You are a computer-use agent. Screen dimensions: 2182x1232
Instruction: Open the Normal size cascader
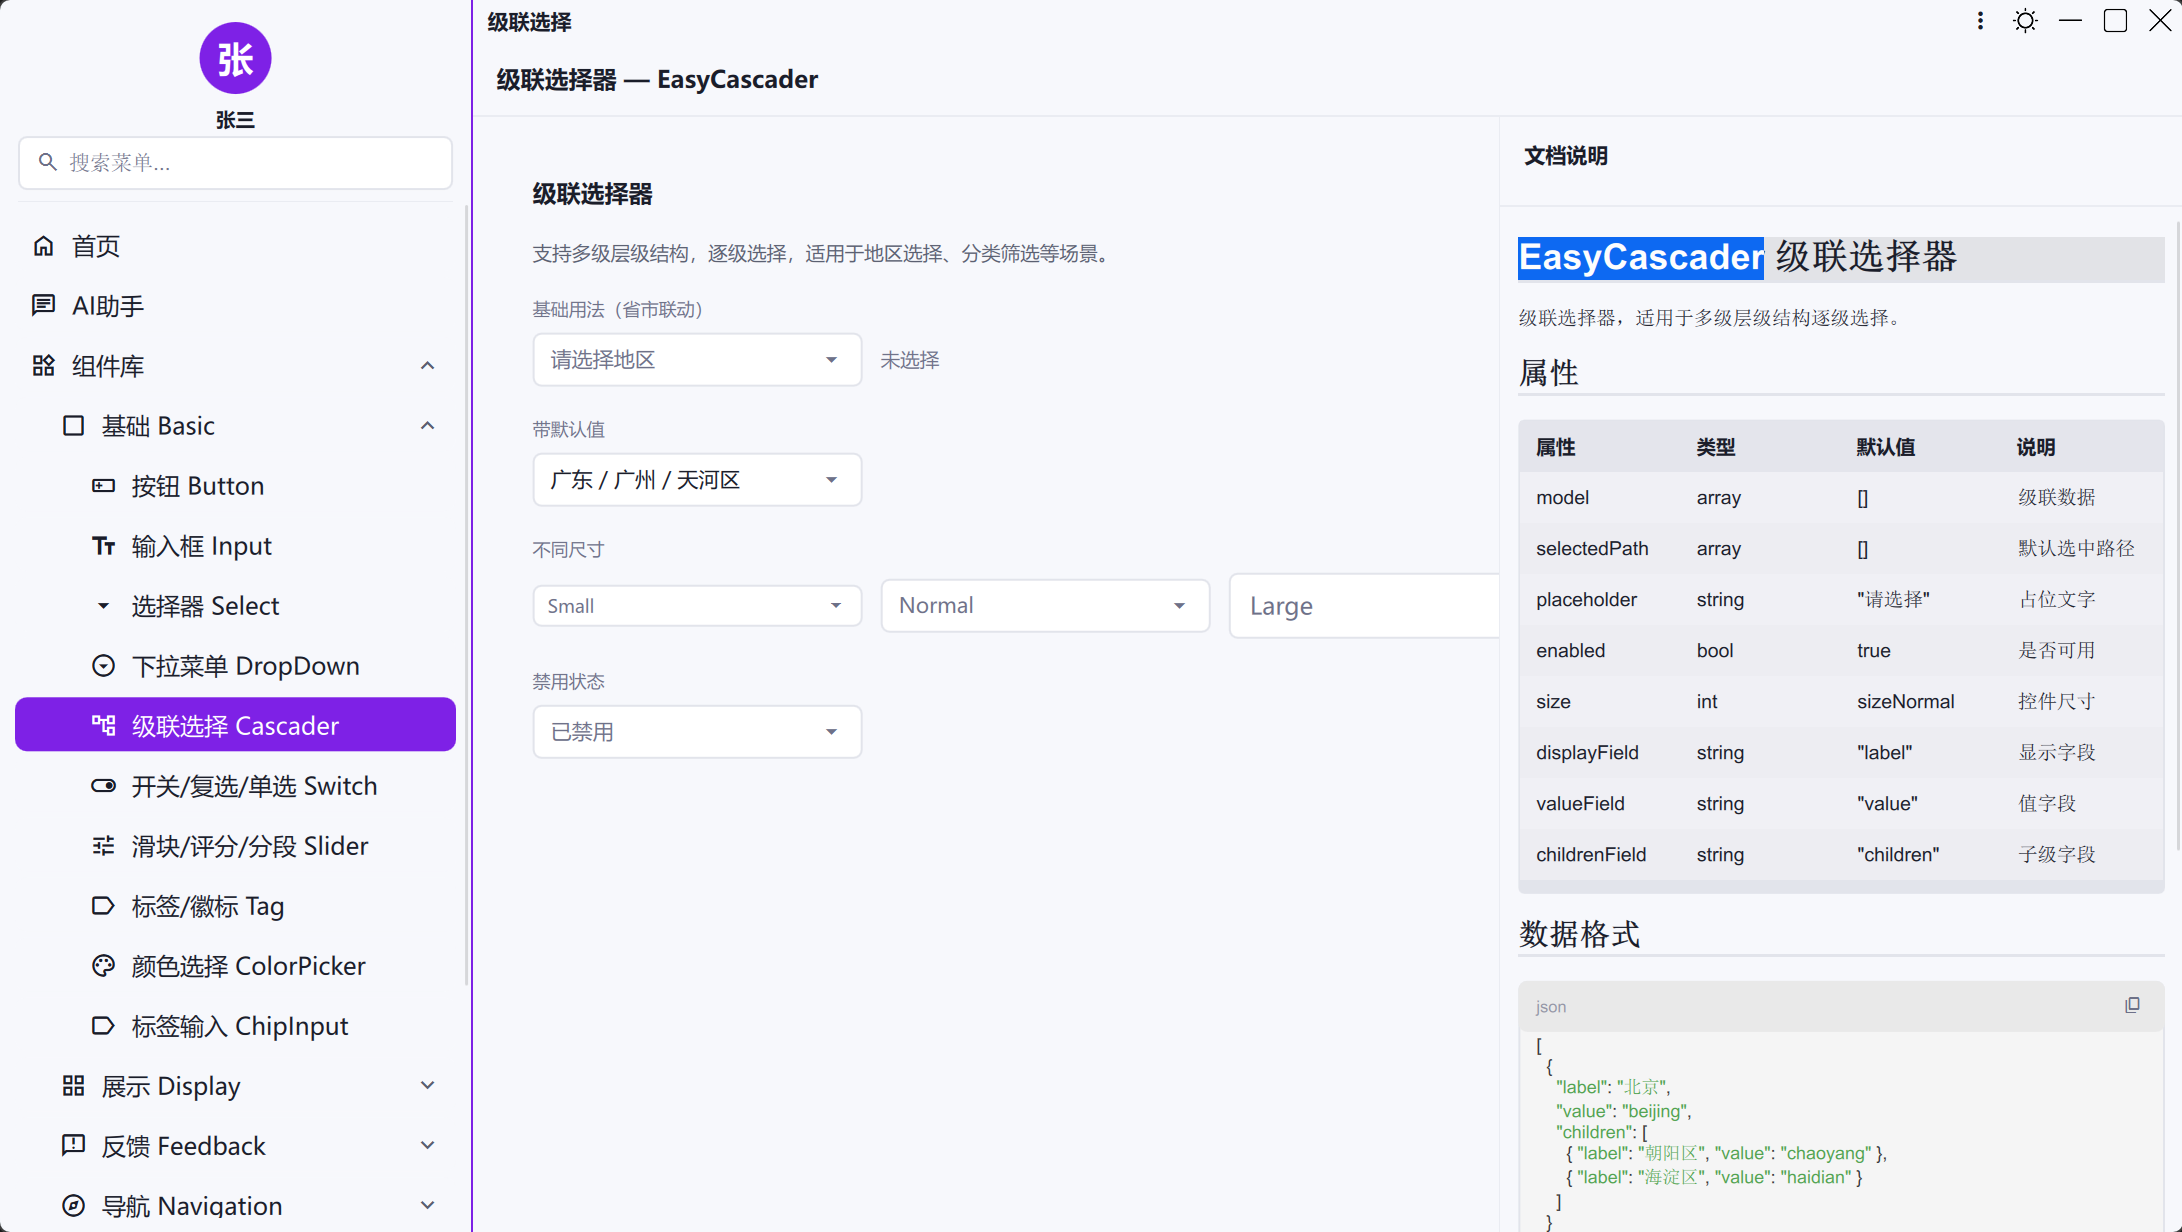pyautogui.click(x=1045, y=606)
